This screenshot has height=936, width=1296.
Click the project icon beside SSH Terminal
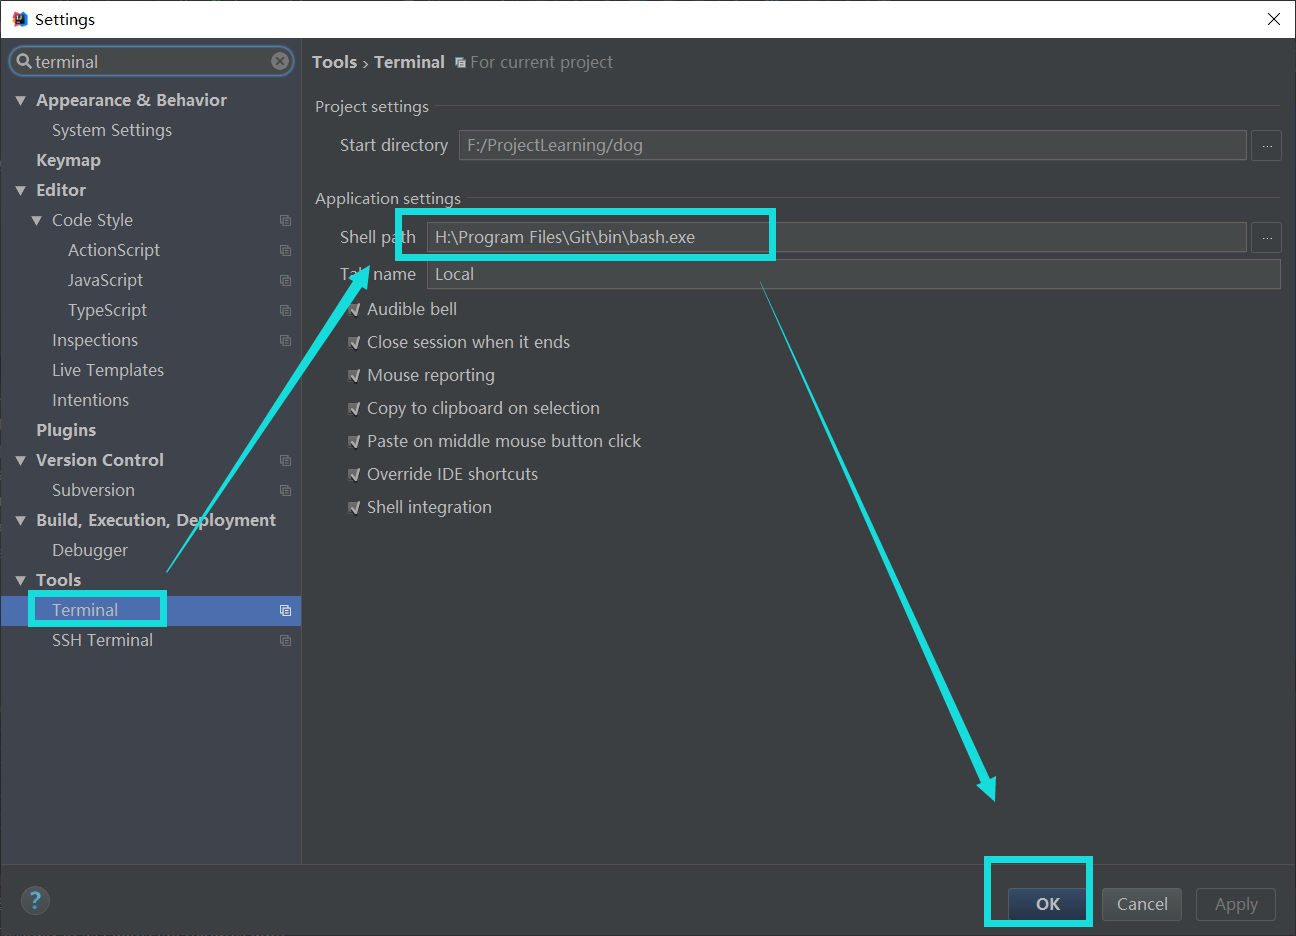point(285,640)
